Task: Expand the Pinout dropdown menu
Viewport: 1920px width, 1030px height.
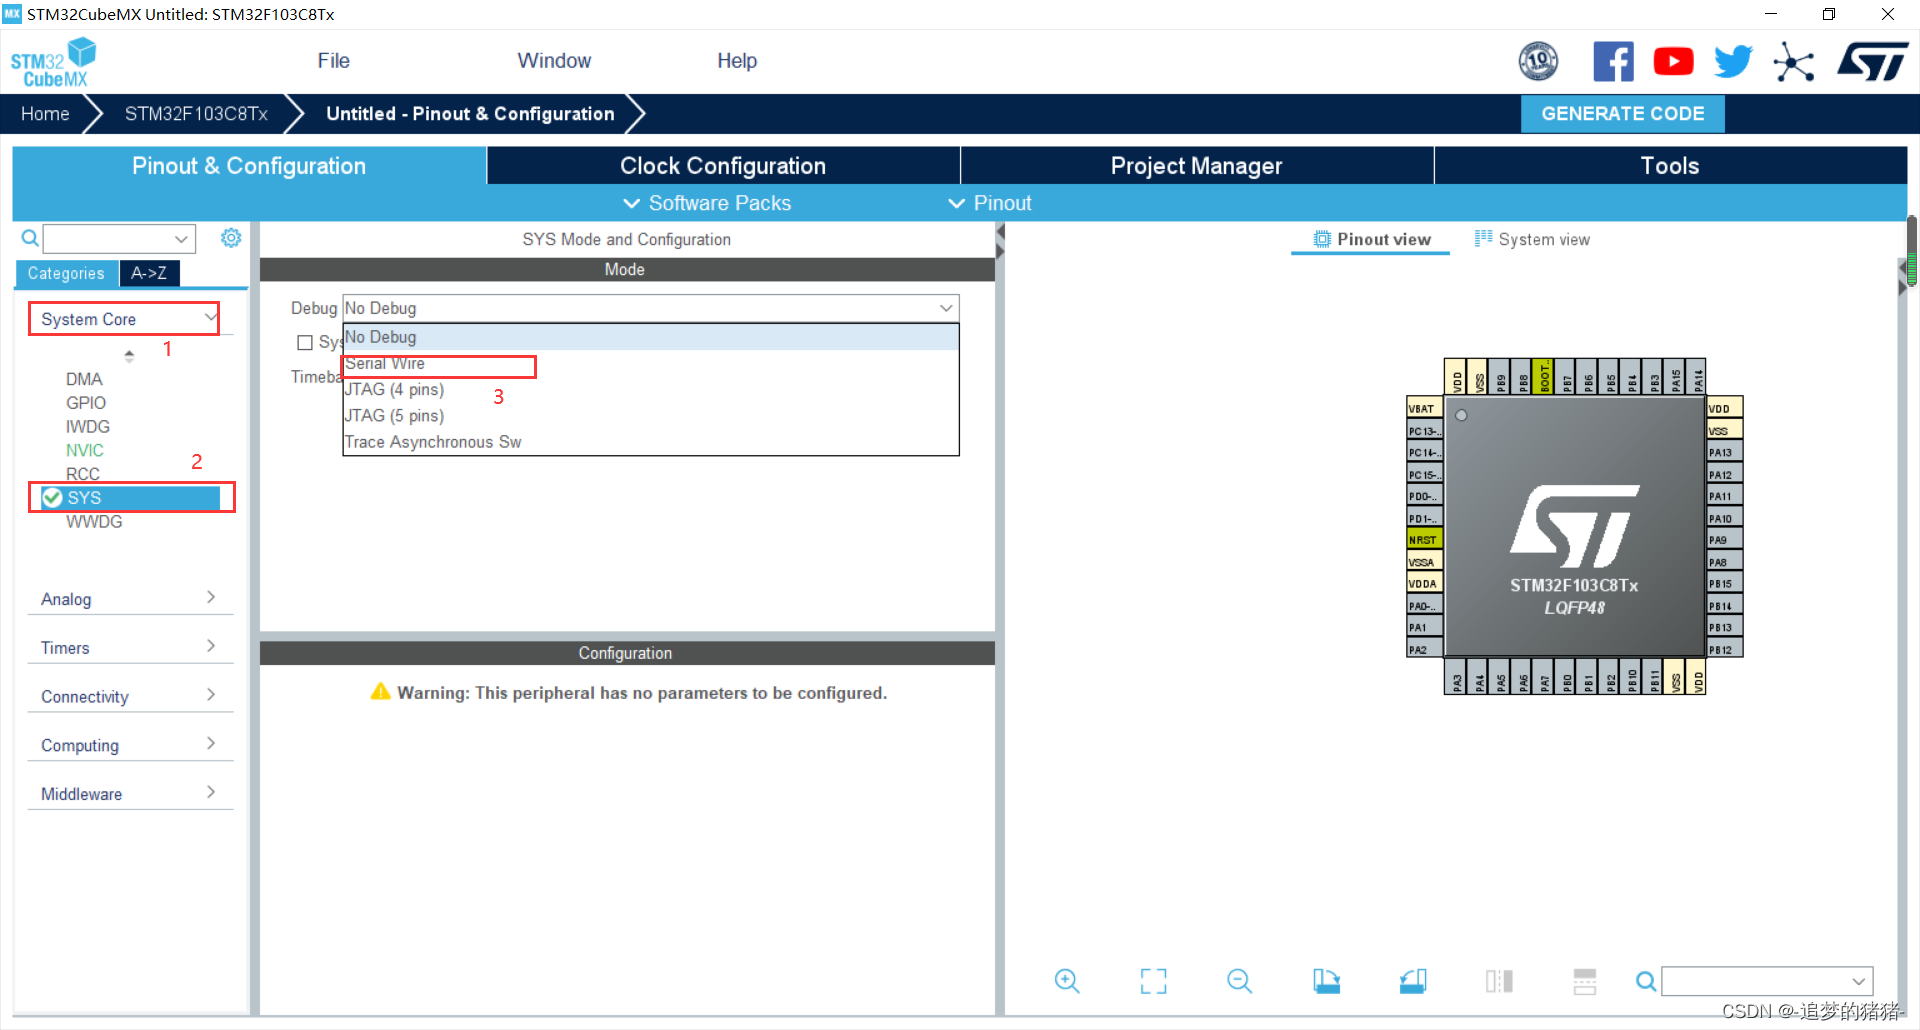Action: pos(990,203)
